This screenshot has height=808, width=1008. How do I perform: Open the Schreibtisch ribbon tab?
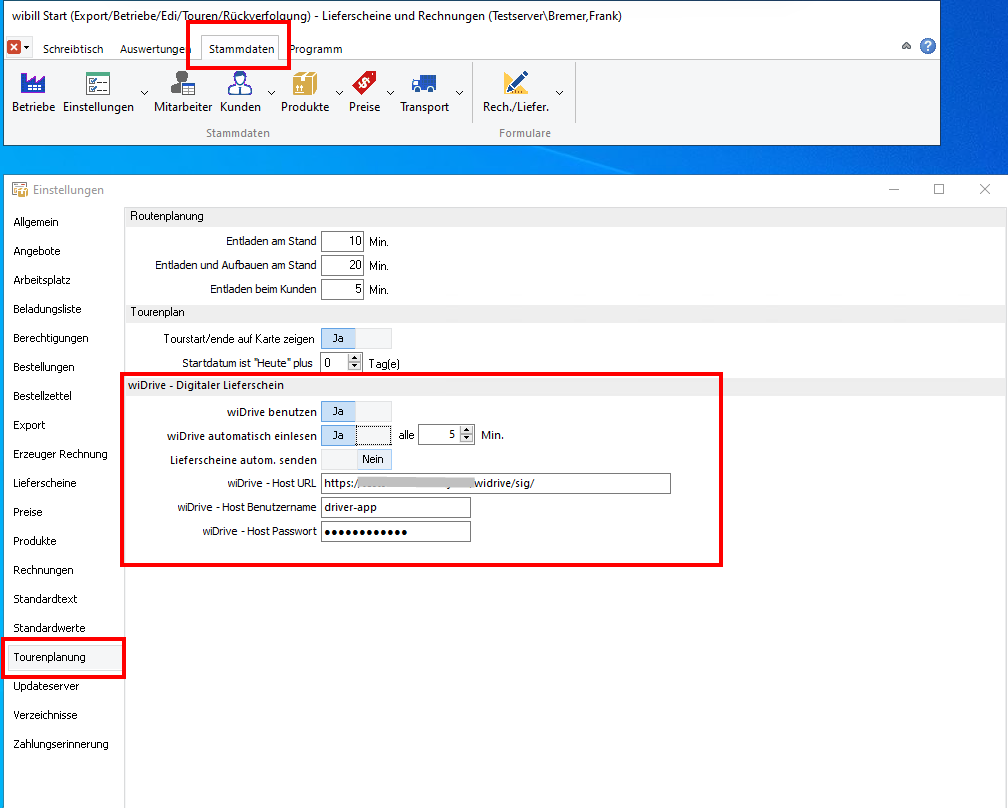pyautogui.click(x=73, y=49)
